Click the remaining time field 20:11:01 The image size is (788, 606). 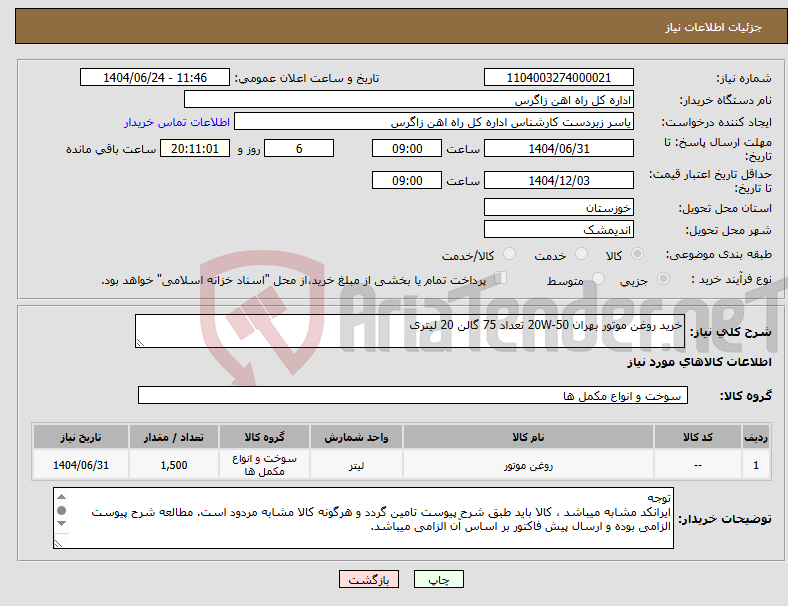[x=195, y=149]
